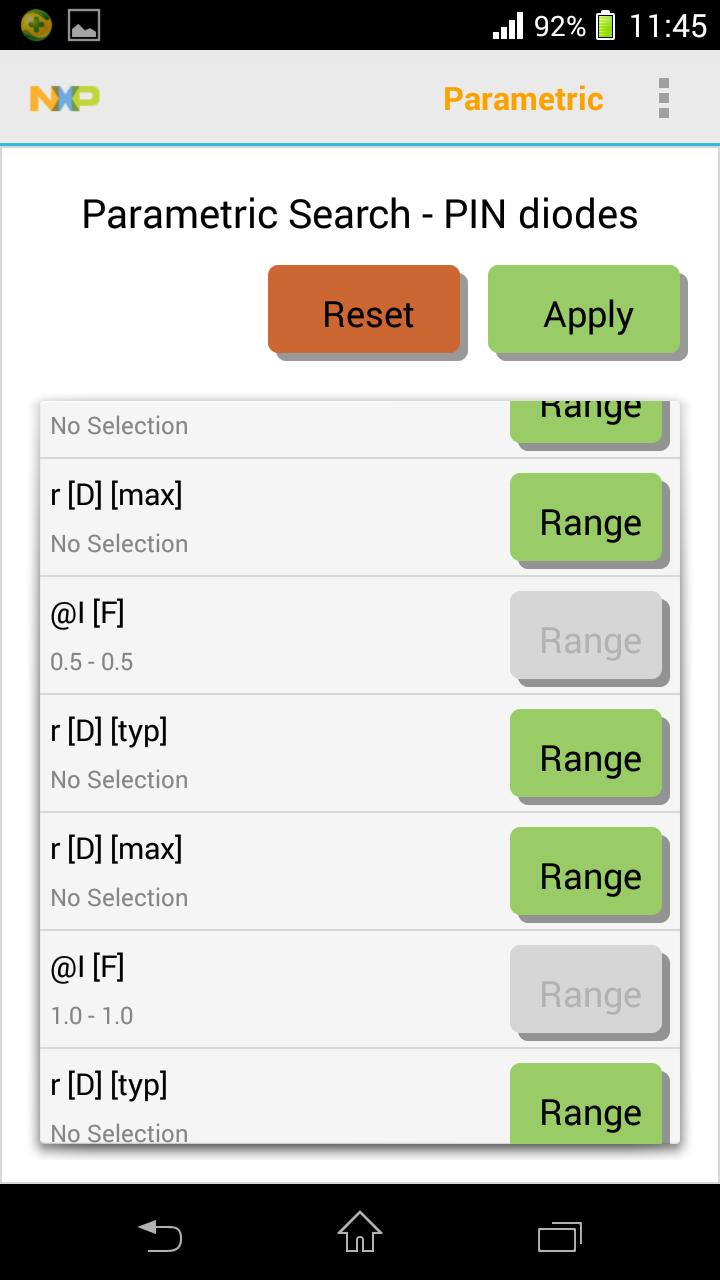This screenshot has width=720, height=1280.
Task: Tap the disabled Range next to @I [F] 0.5
Action: point(589,638)
